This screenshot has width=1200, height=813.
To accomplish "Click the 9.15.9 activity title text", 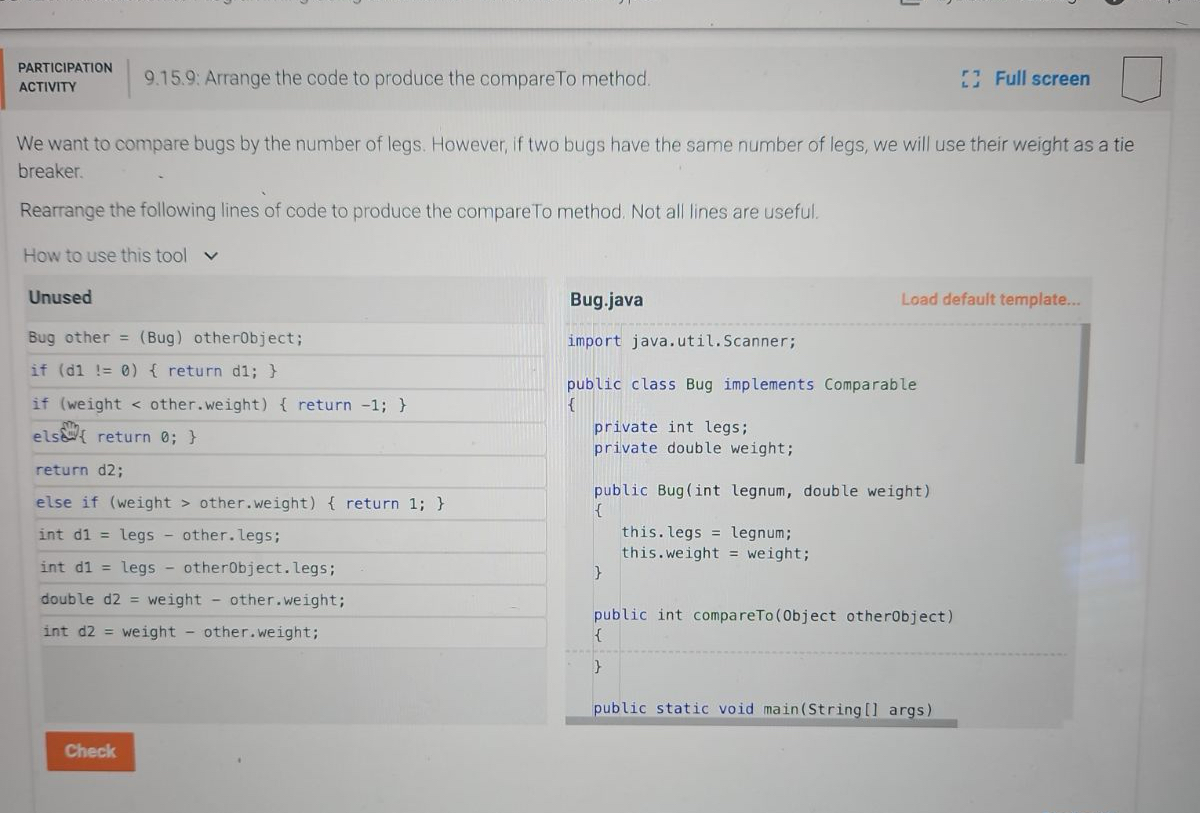I will click(x=397, y=78).
